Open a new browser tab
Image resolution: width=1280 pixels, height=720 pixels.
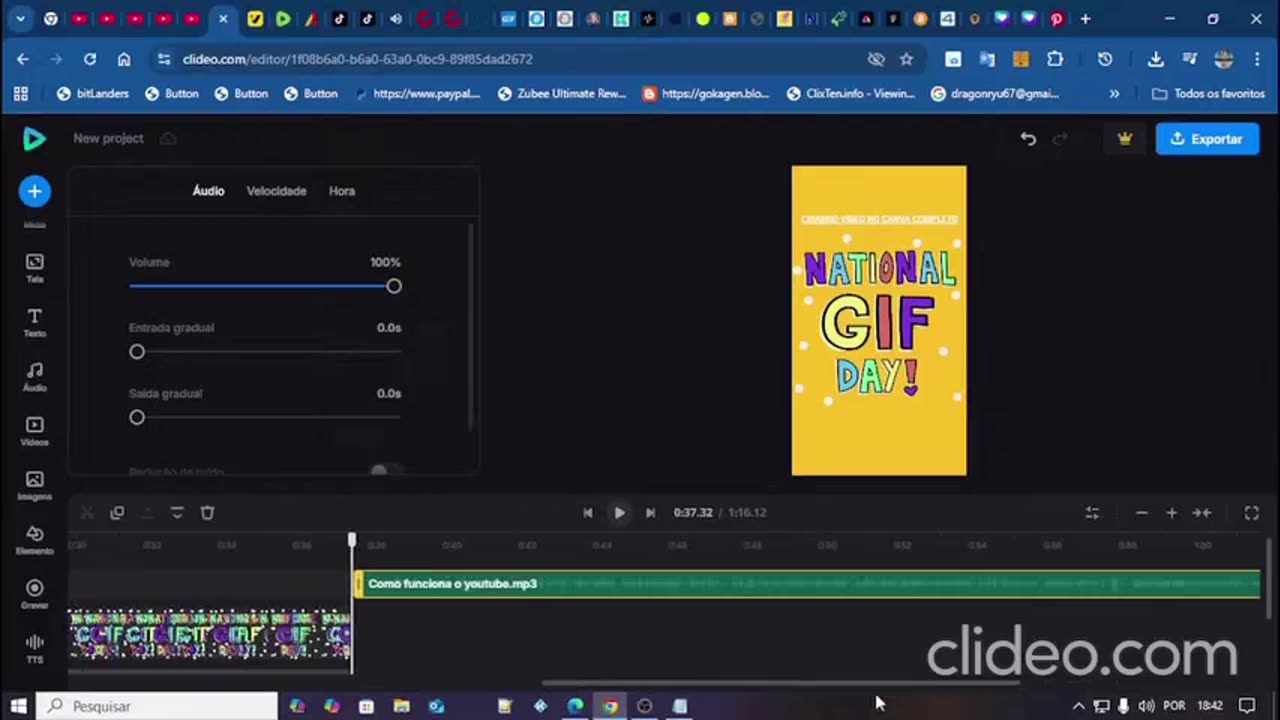[1085, 19]
